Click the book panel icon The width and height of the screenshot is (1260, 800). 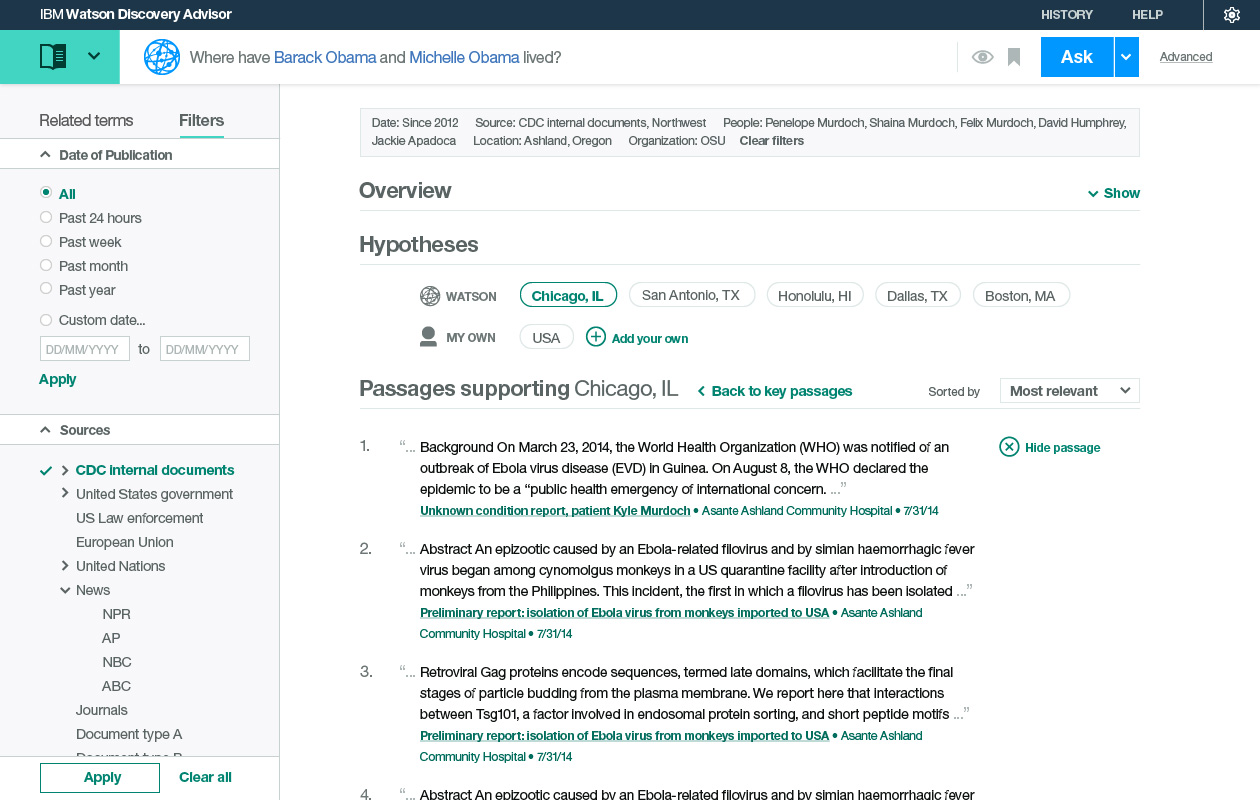[x=53, y=57]
